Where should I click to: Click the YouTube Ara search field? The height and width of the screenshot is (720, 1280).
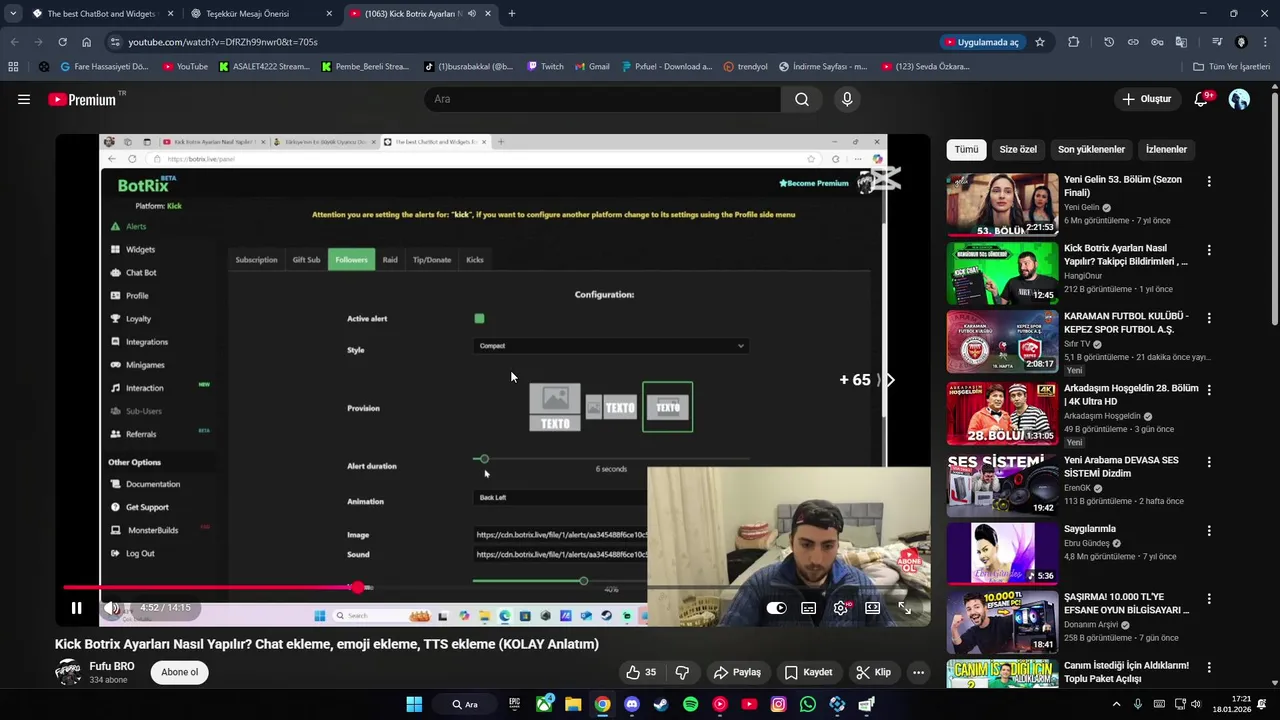[603, 99]
